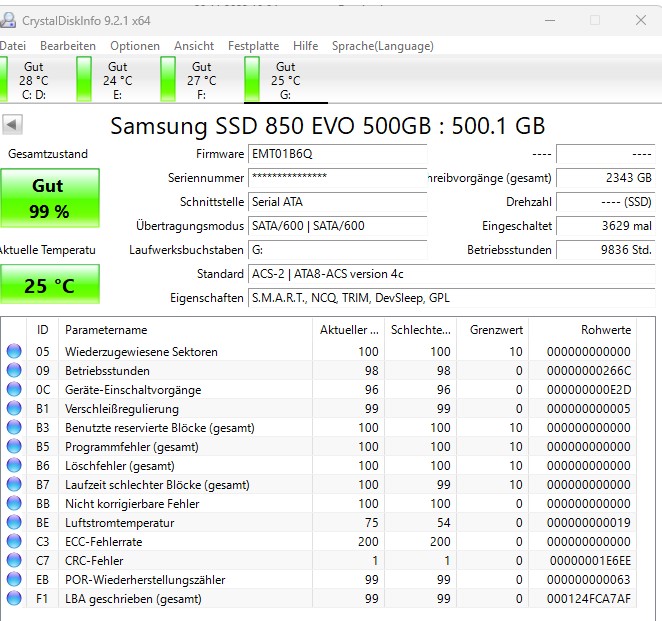Click status circle for Betriebsstunden 09 row
This screenshot has width=662, height=621.
tap(14, 370)
